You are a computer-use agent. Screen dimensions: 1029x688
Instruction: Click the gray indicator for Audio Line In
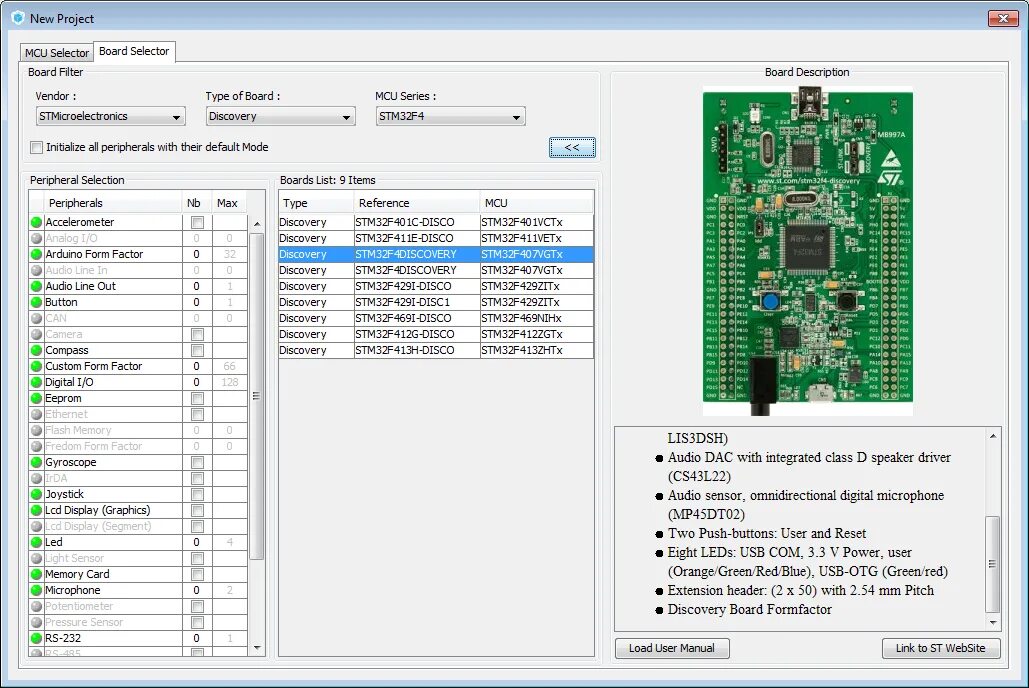tap(37, 270)
